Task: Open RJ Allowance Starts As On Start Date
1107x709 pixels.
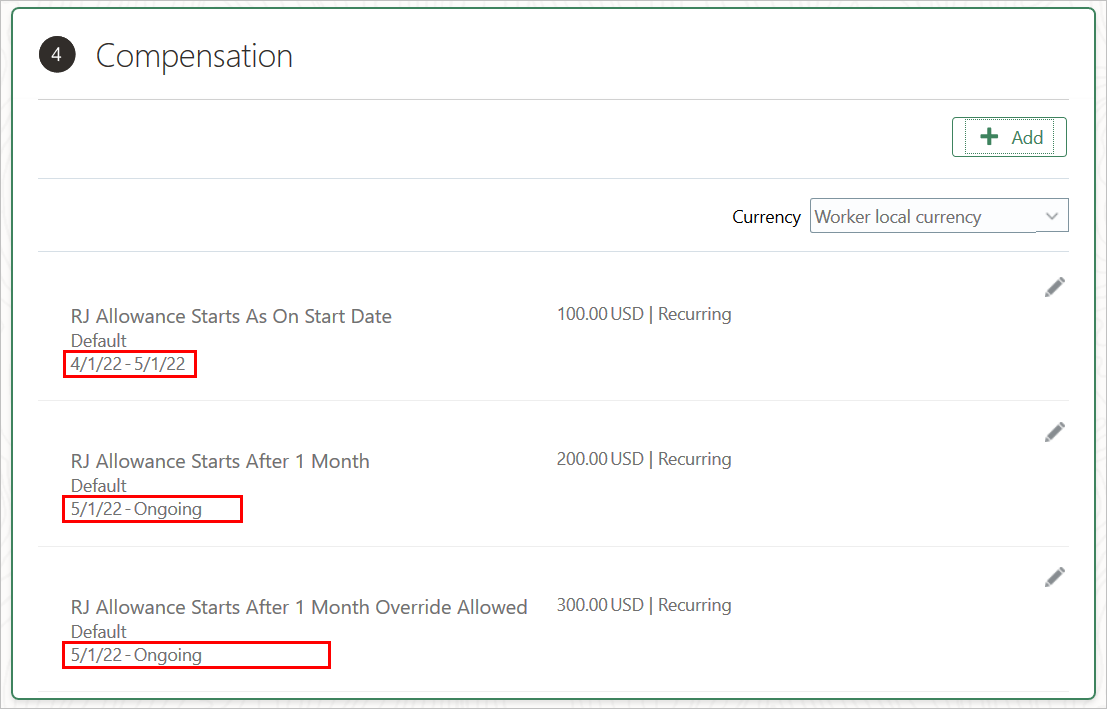Action: 231,316
